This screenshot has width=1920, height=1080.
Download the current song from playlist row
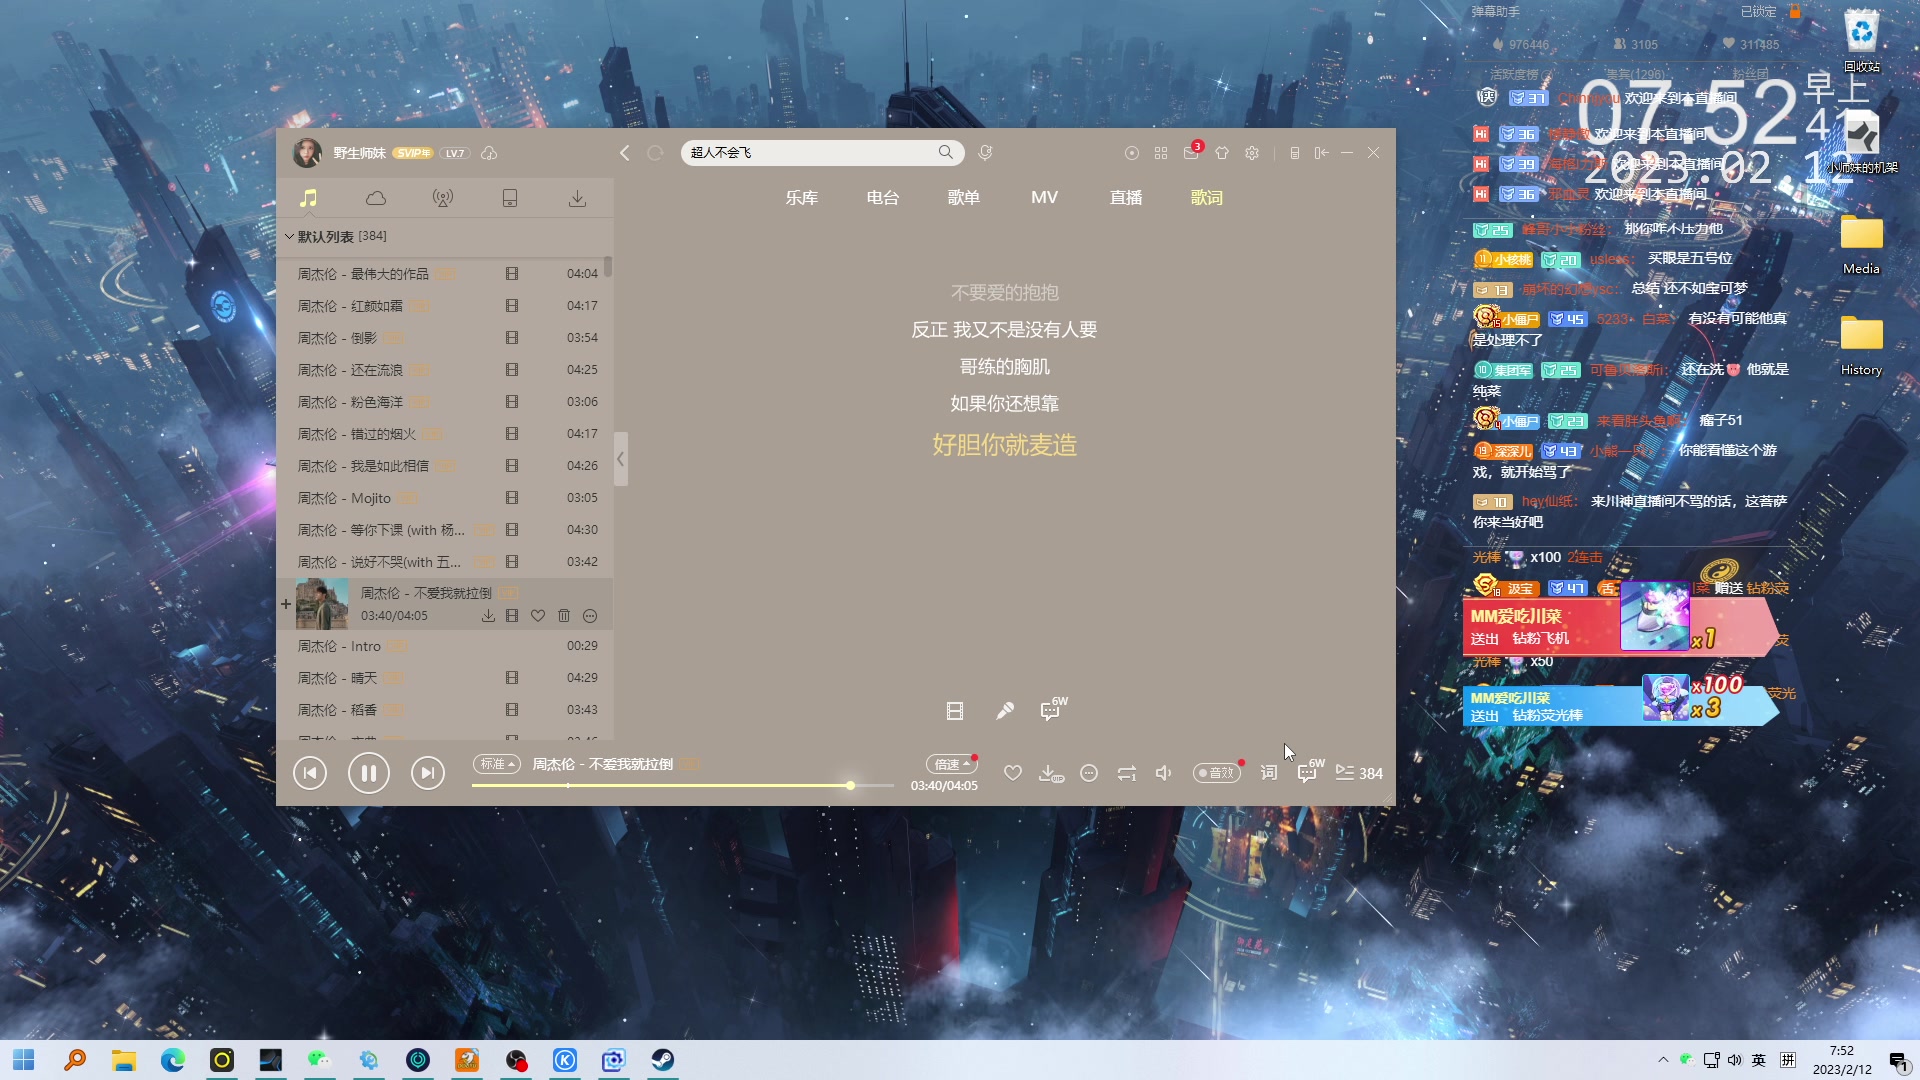point(488,616)
